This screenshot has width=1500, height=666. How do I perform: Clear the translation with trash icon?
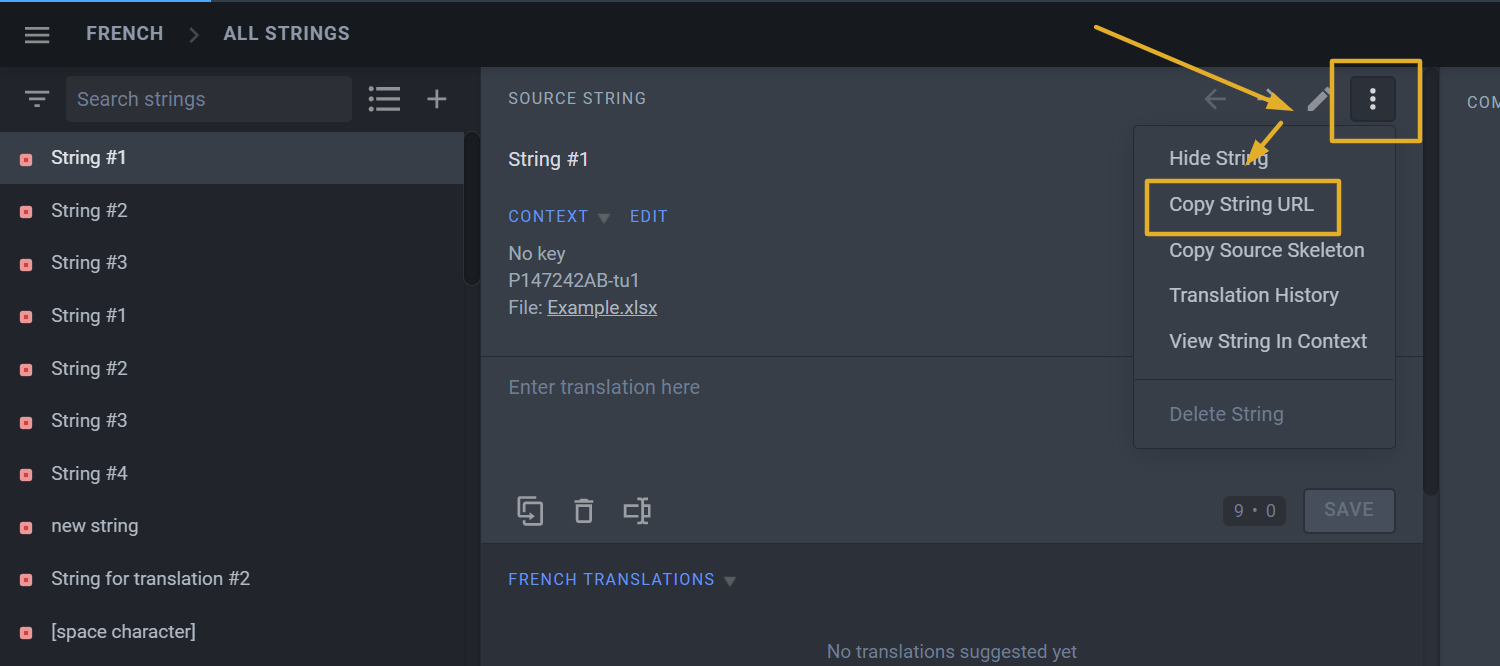pyautogui.click(x=584, y=511)
